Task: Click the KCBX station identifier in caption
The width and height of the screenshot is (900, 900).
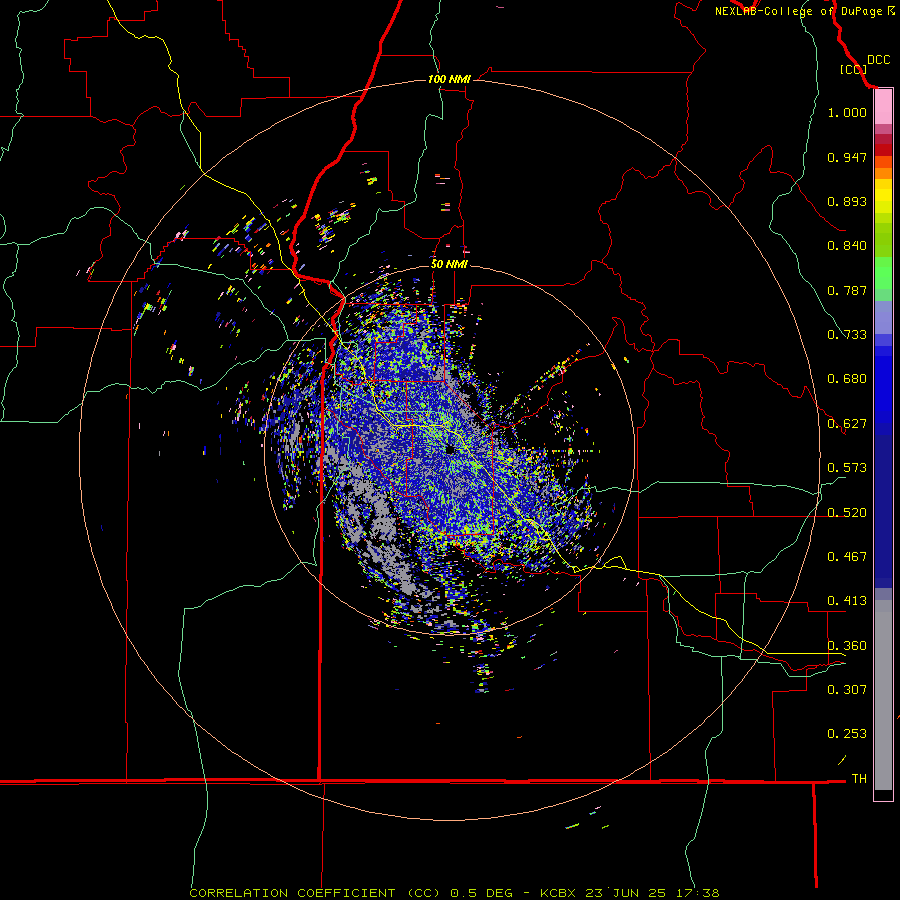Action: point(558,893)
